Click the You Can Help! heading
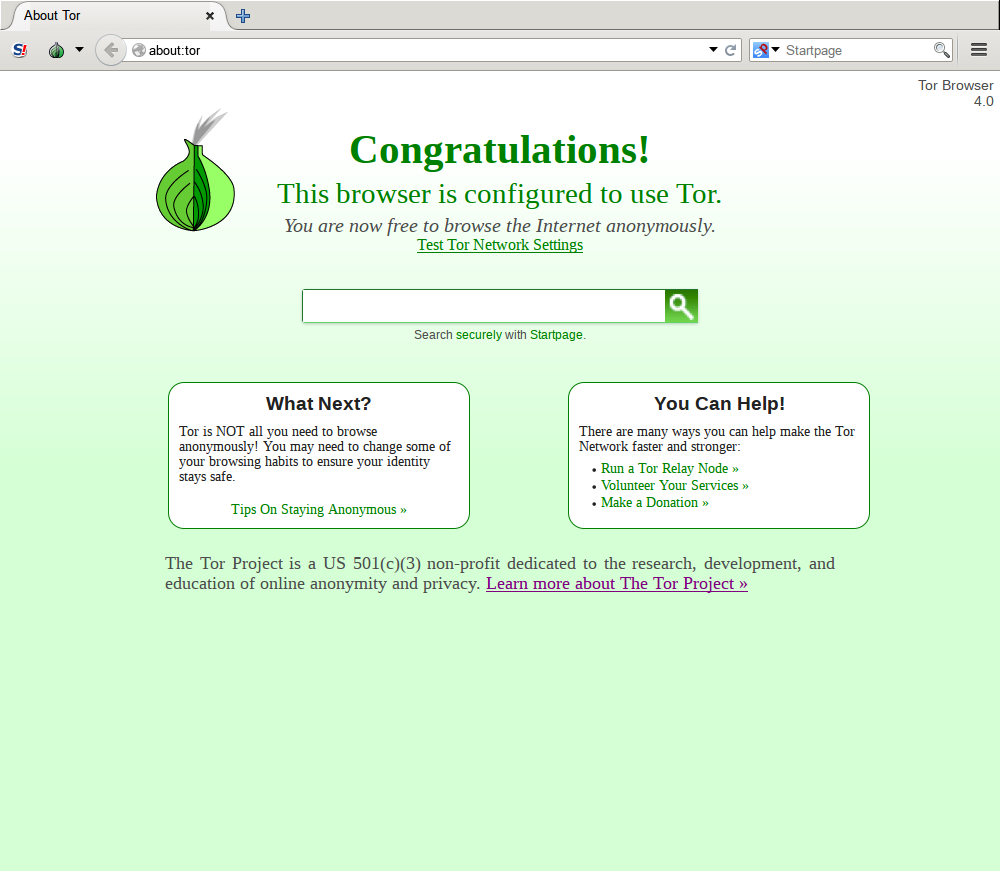 (719, 404)
